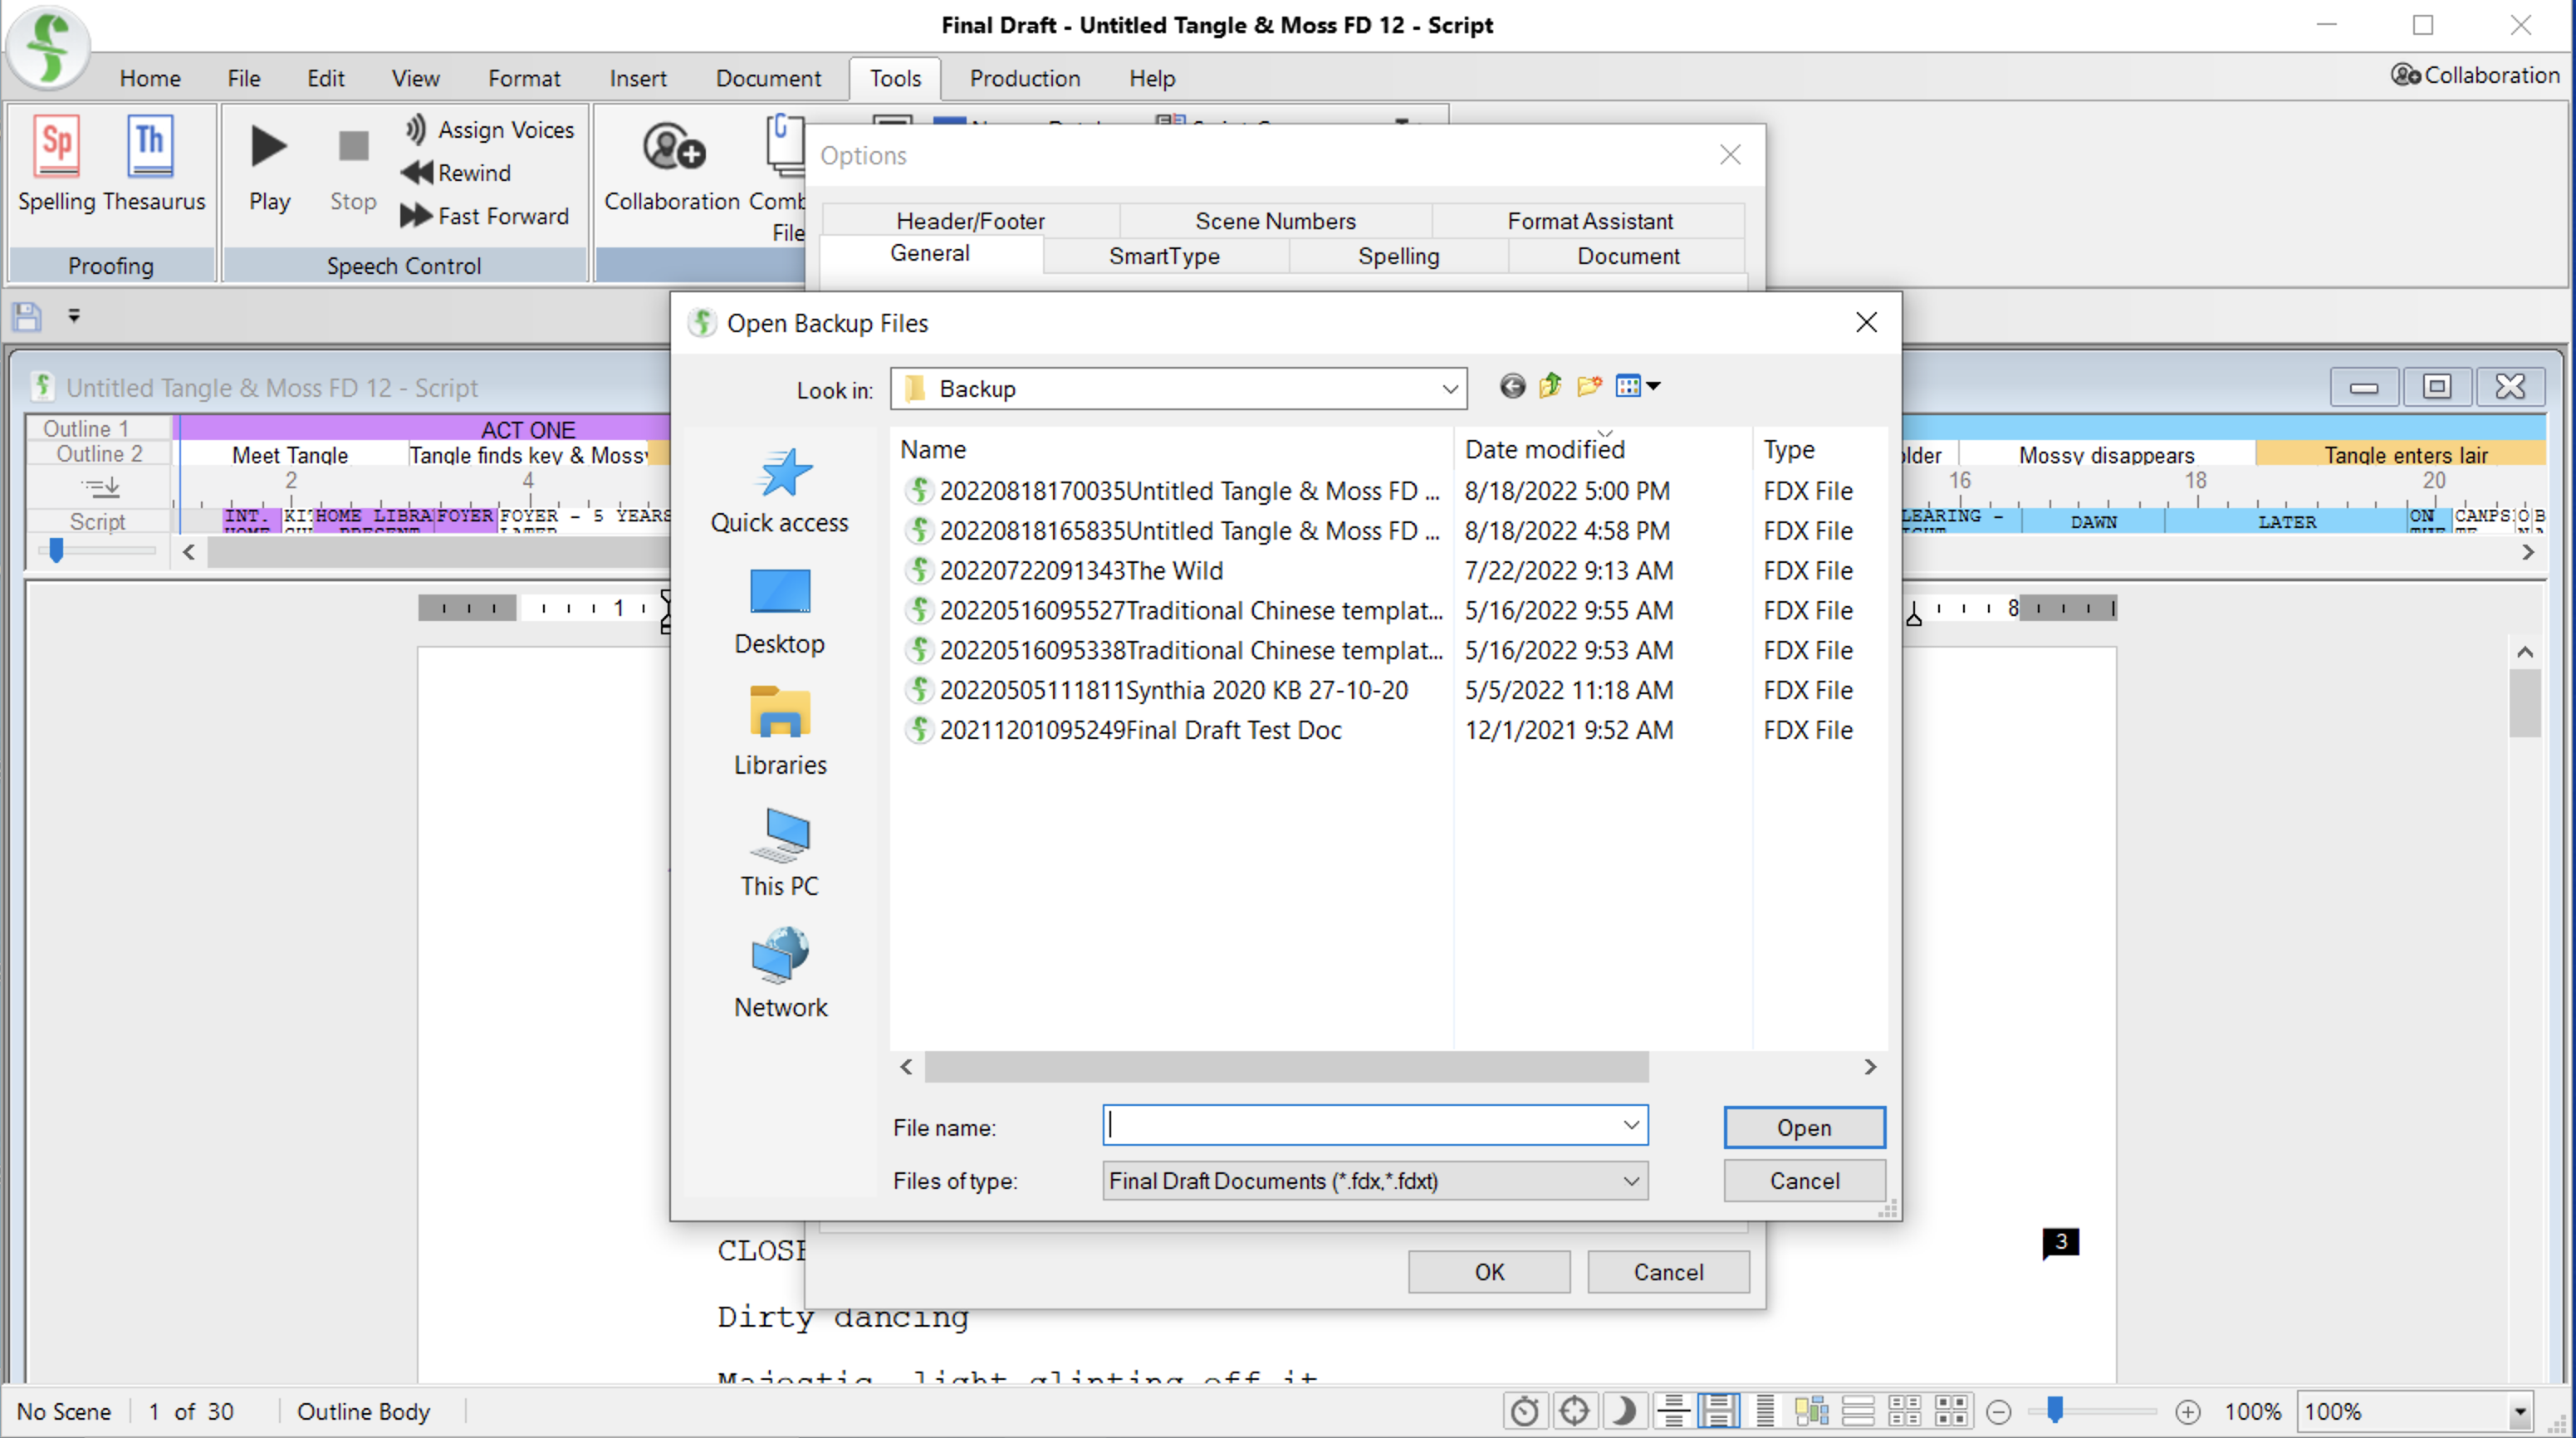Create a new folder in the Backup dialog

(x=1589, y=387)
